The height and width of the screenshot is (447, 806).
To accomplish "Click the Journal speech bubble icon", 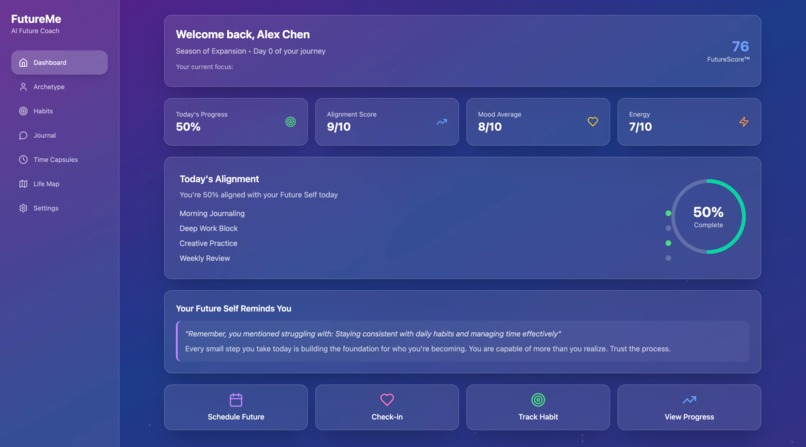I will pyautogui.click(x=23, y=136).
